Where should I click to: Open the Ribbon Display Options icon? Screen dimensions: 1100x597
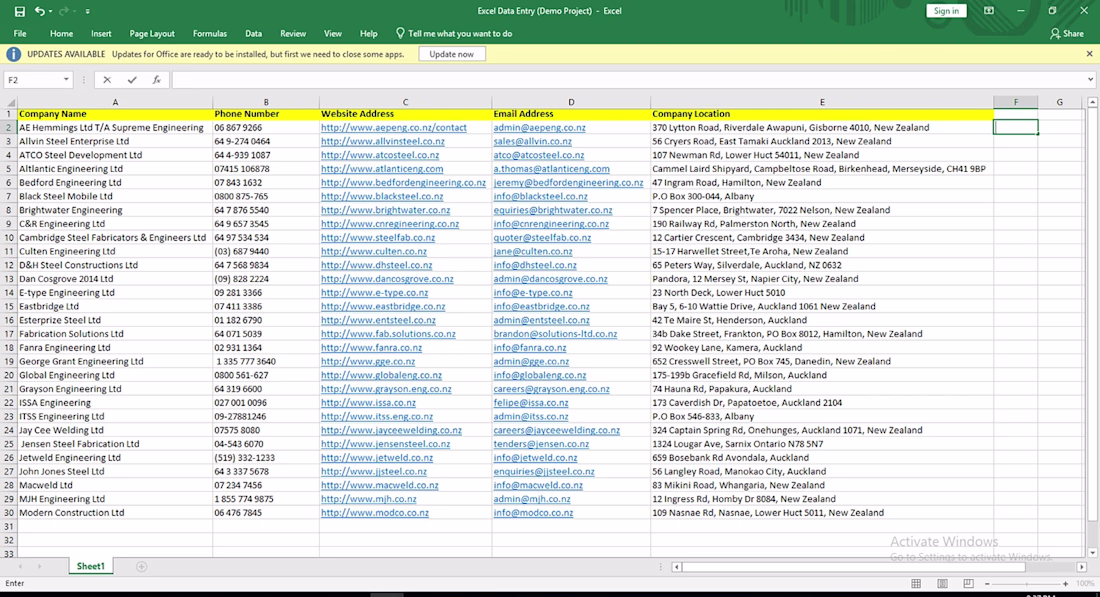[988, 11]
